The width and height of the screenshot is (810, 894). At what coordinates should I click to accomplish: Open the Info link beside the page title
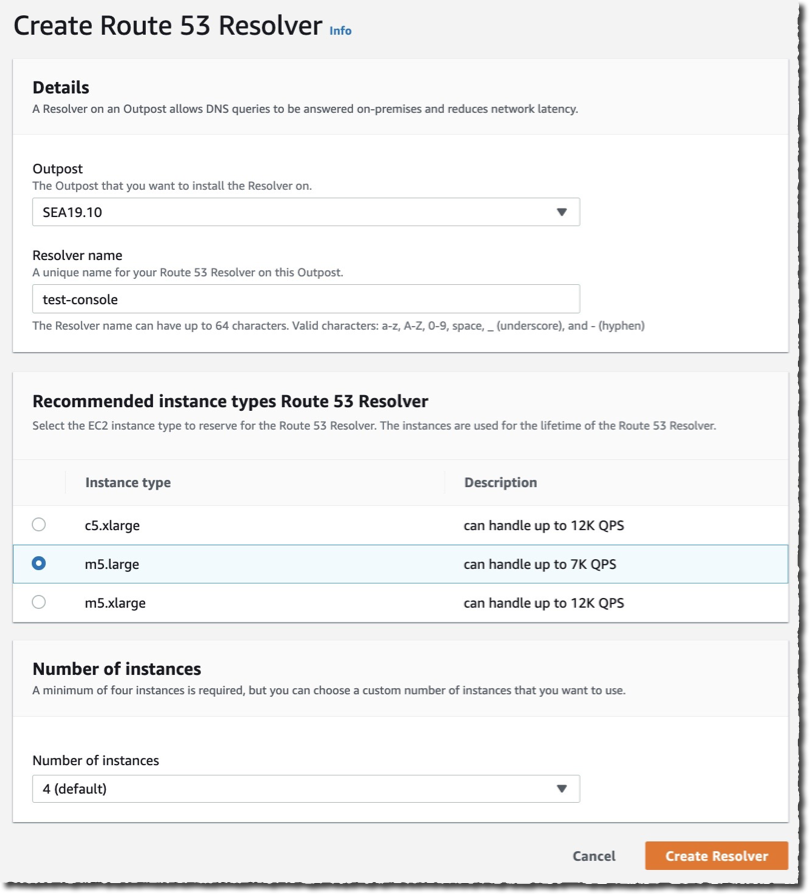coord(340,31)
